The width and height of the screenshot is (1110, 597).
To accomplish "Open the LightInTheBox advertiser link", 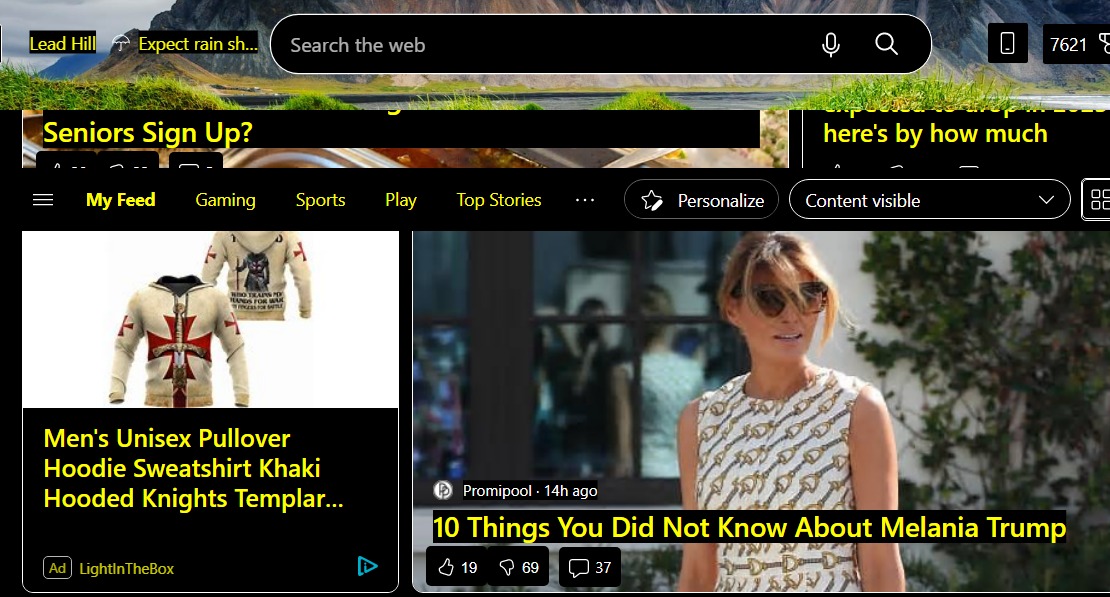I will [126, 568].
